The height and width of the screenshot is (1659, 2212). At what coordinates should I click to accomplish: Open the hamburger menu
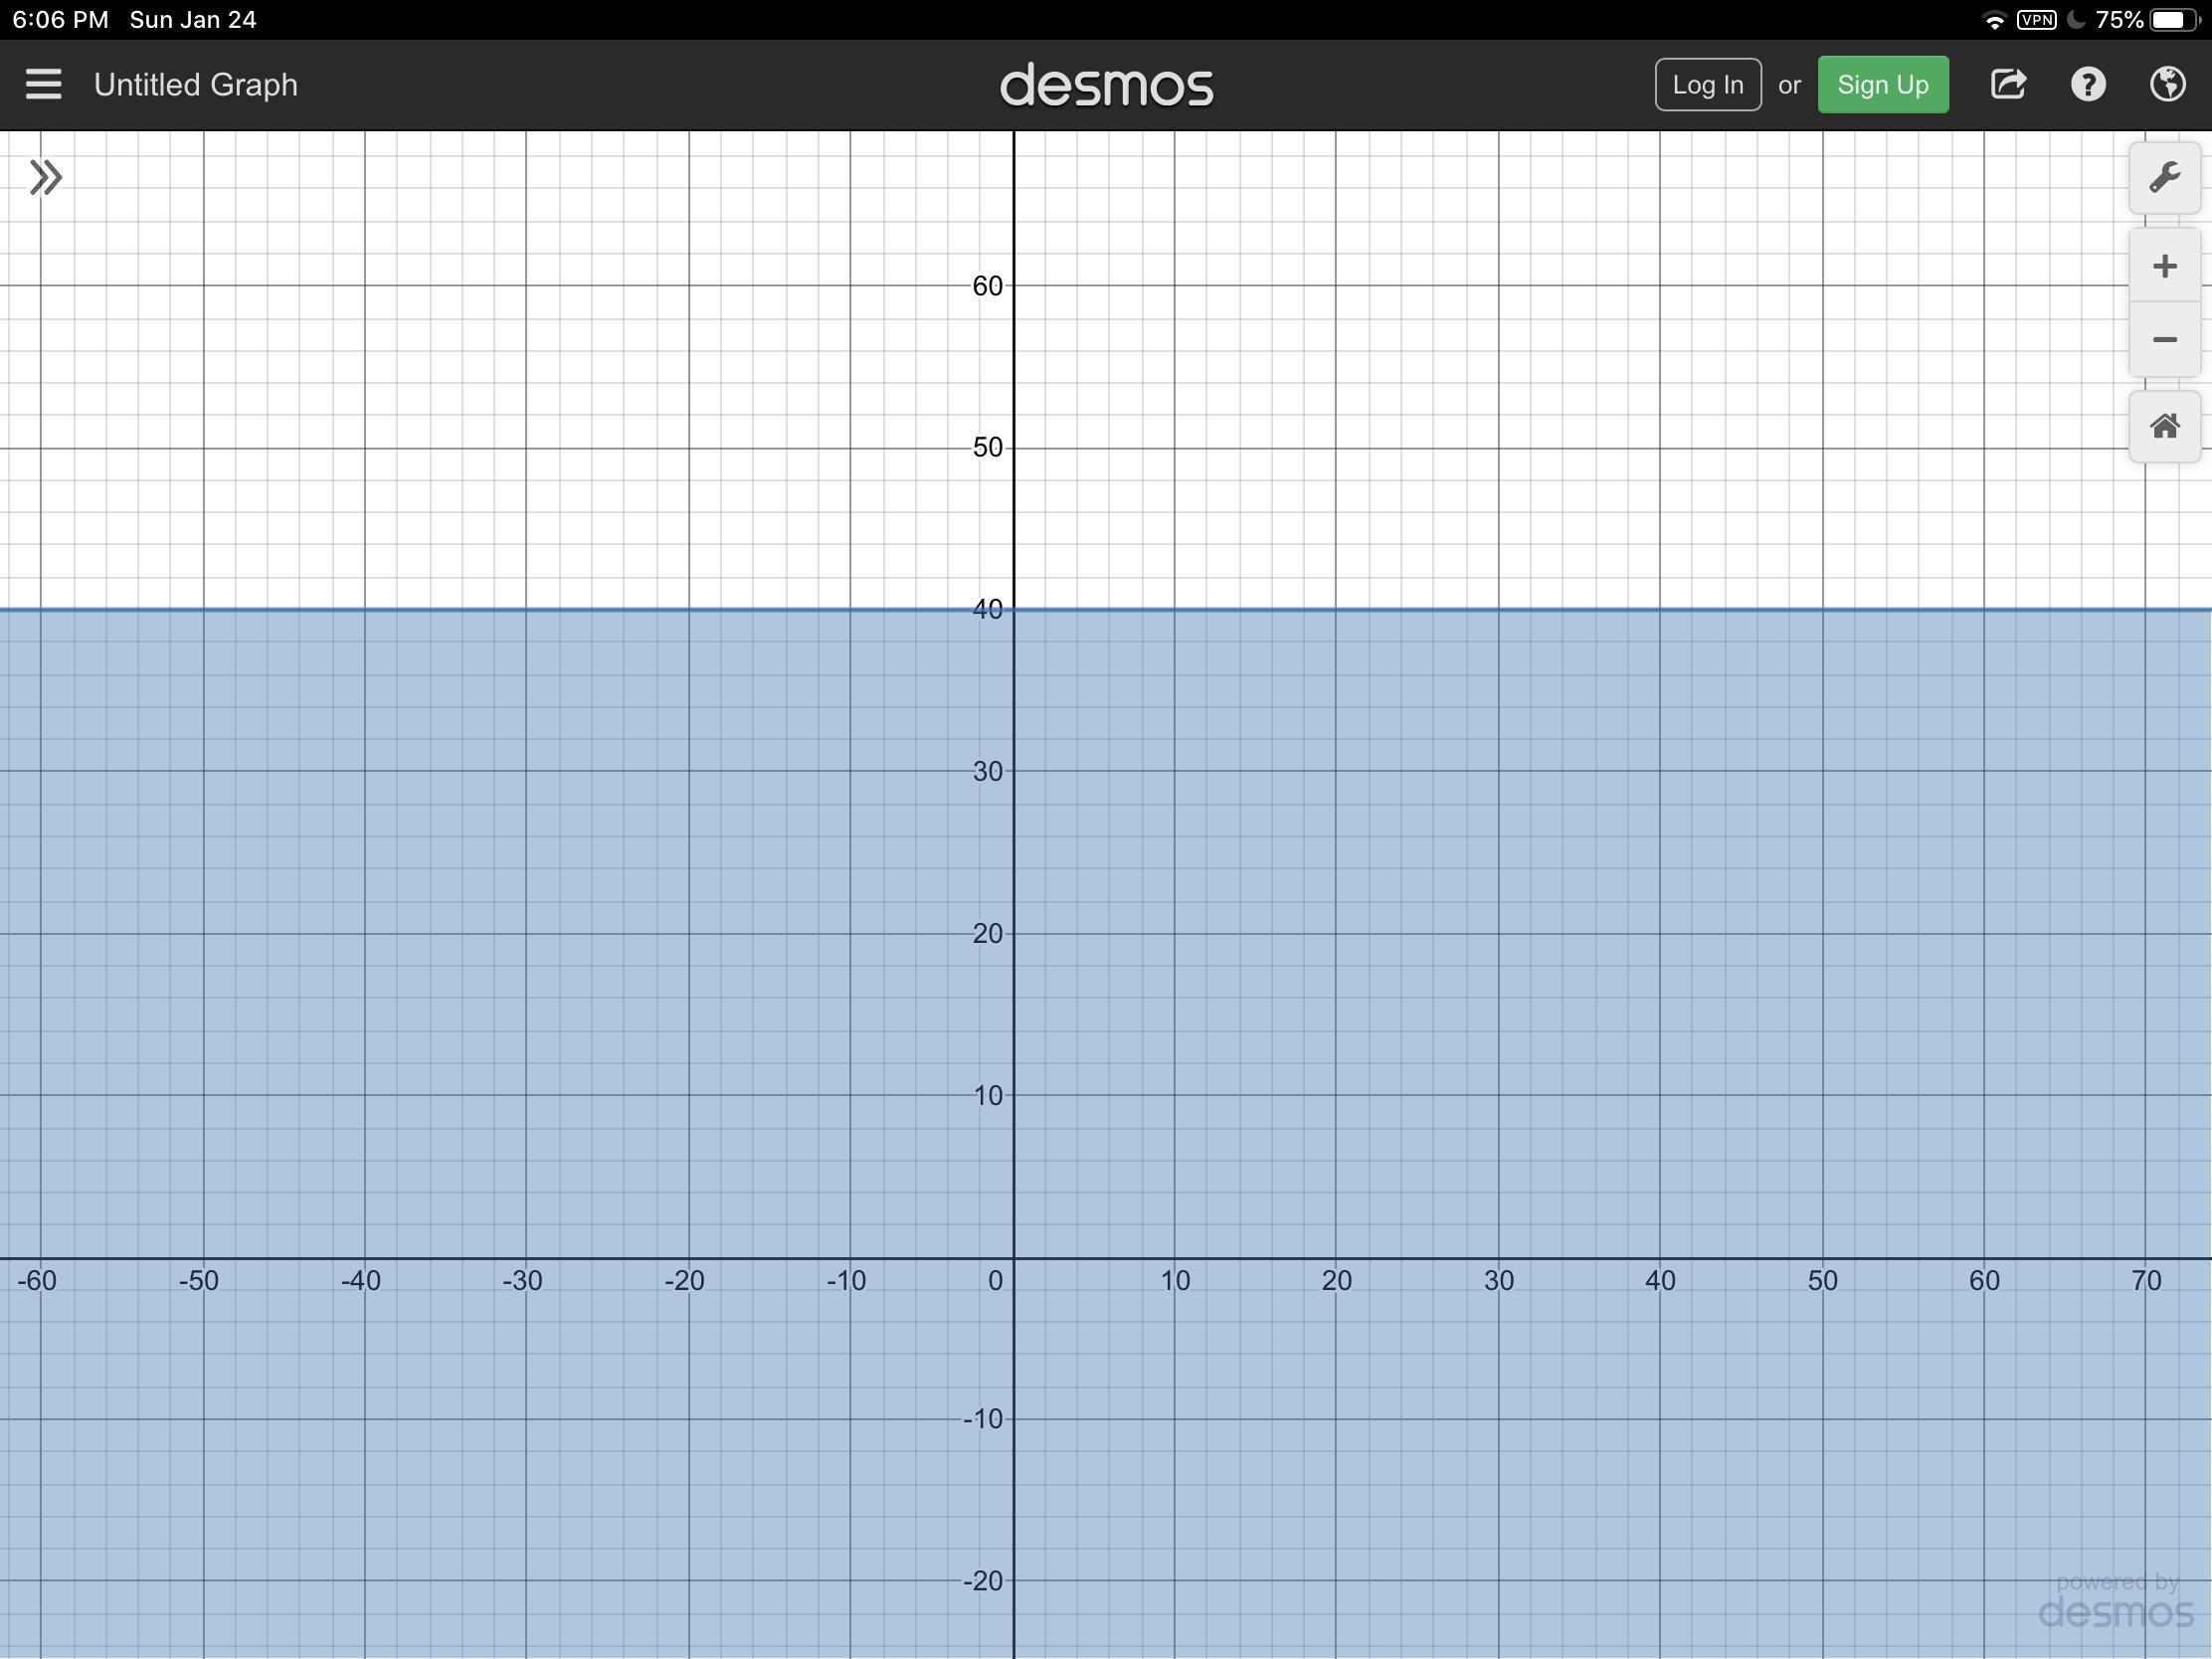(43, 84)
